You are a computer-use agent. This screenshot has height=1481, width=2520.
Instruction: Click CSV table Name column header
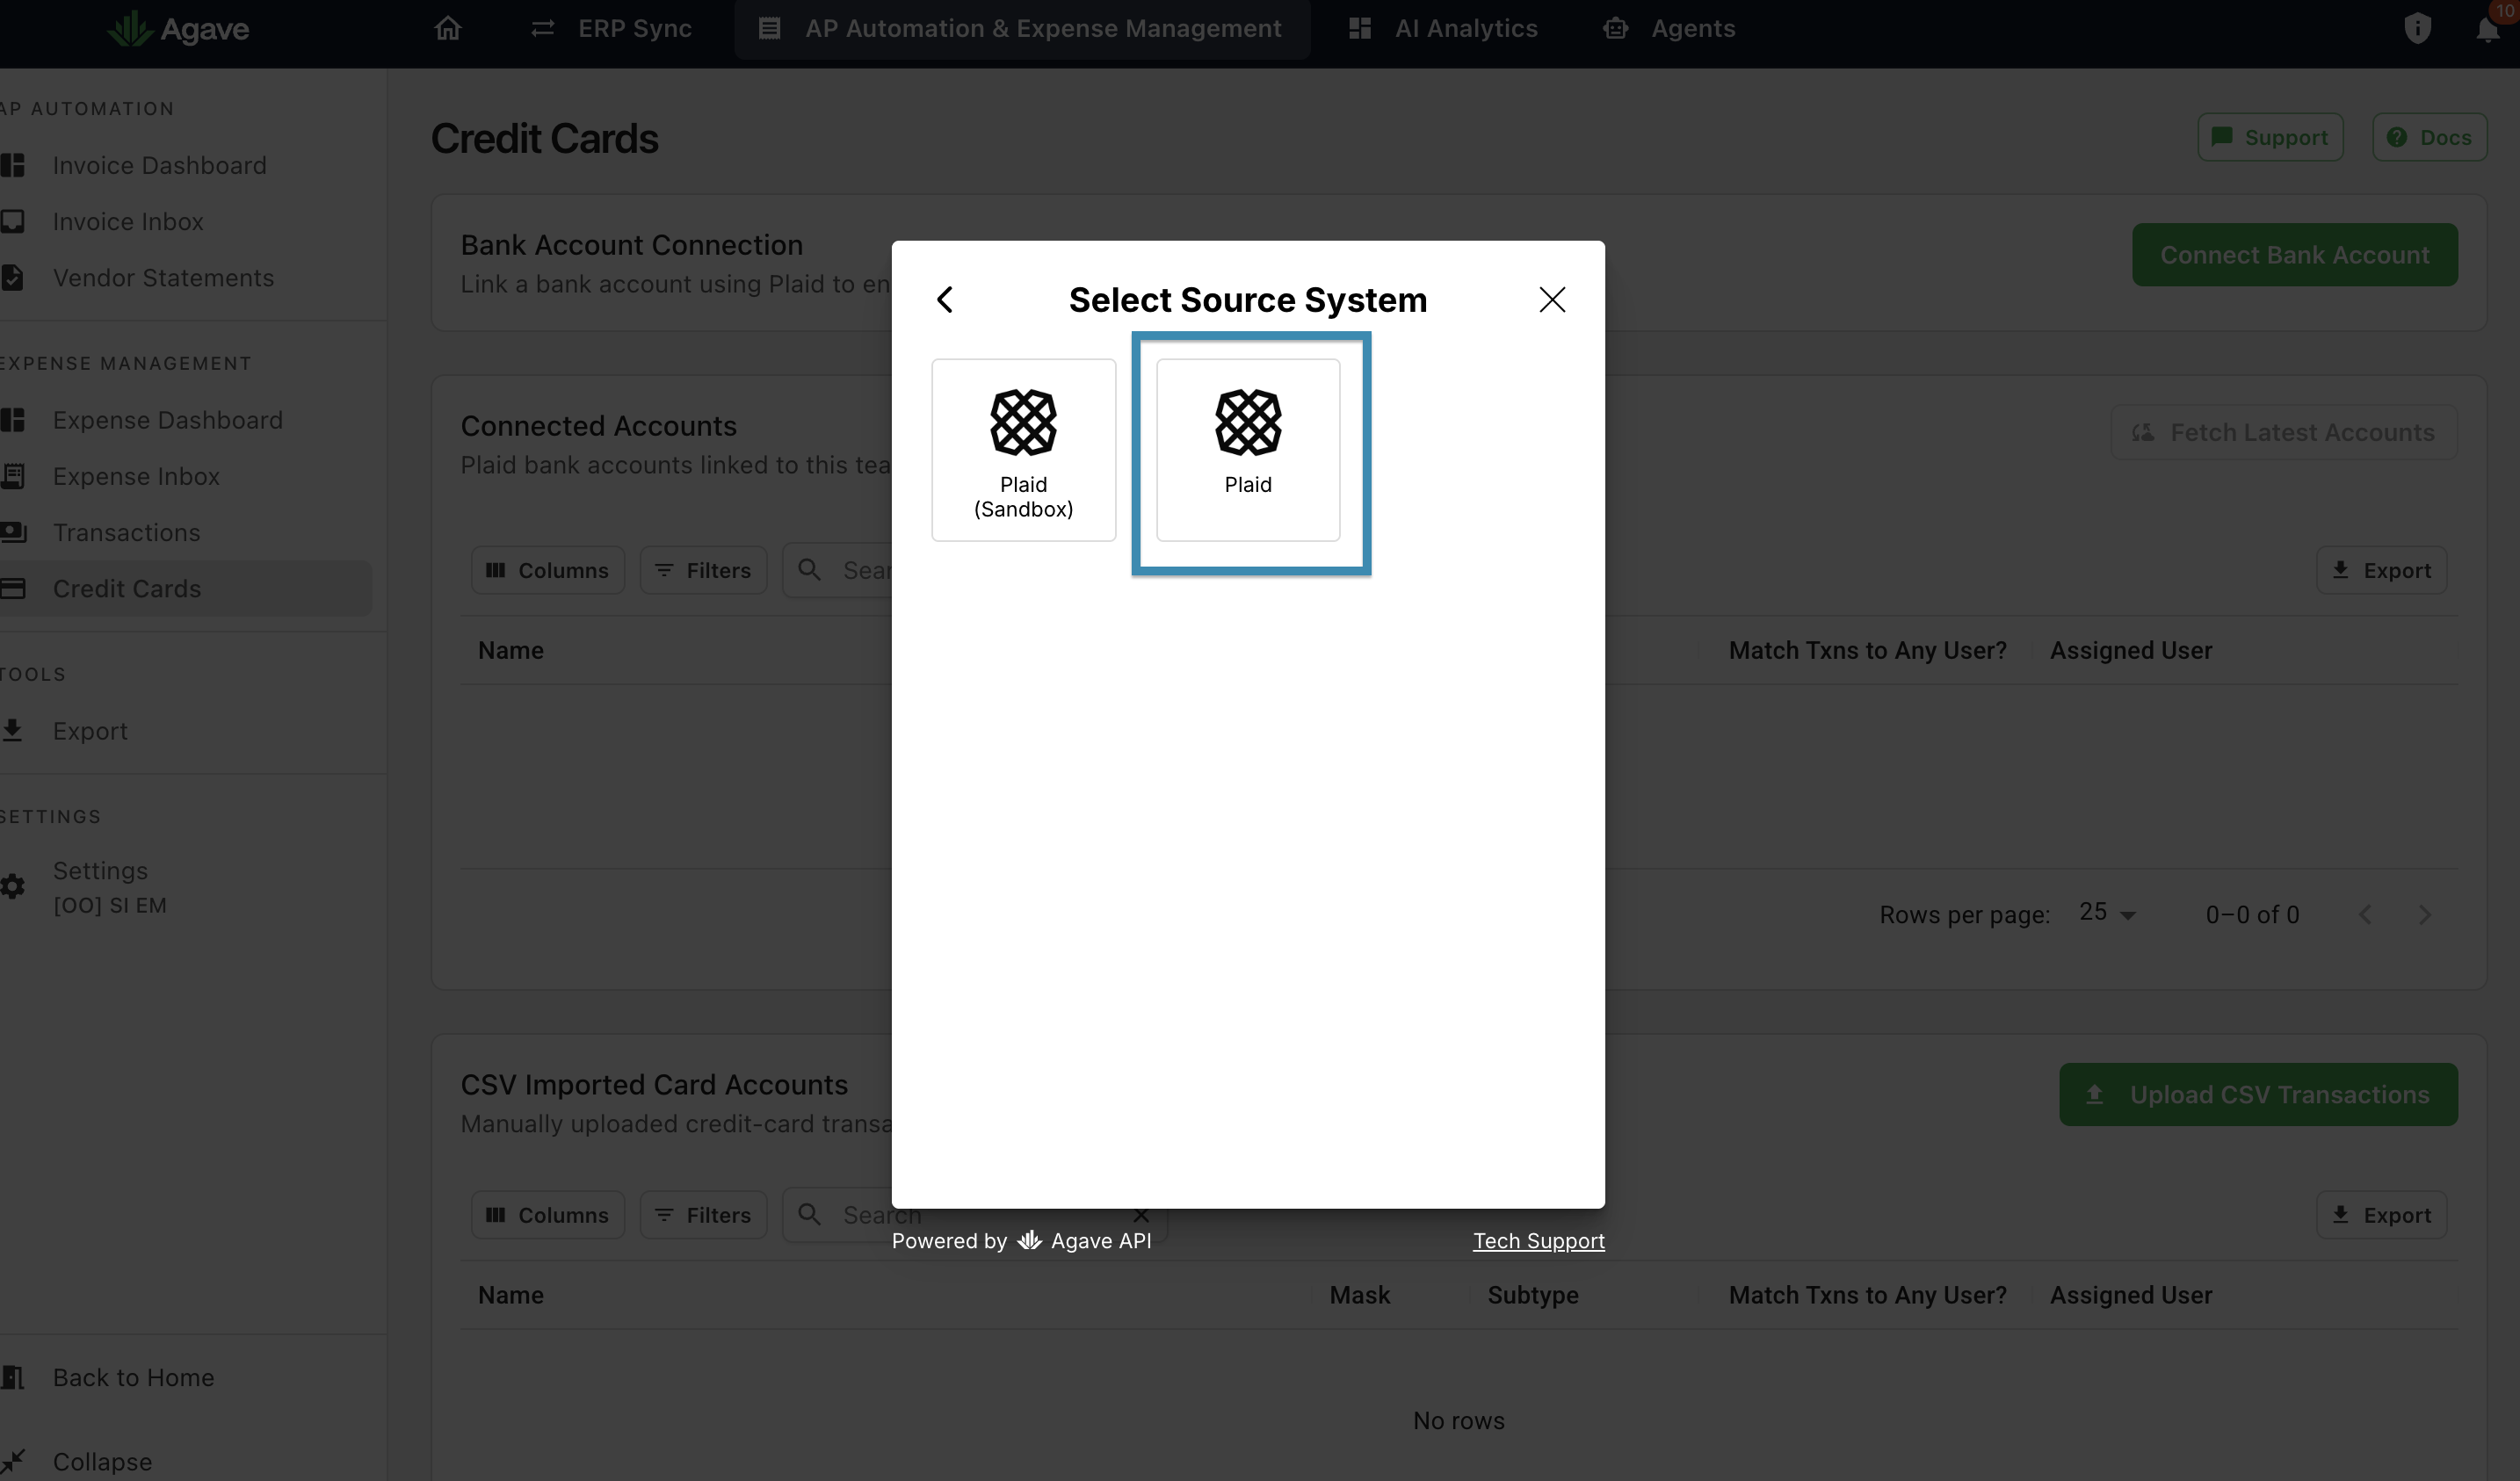click(510, 1296)
